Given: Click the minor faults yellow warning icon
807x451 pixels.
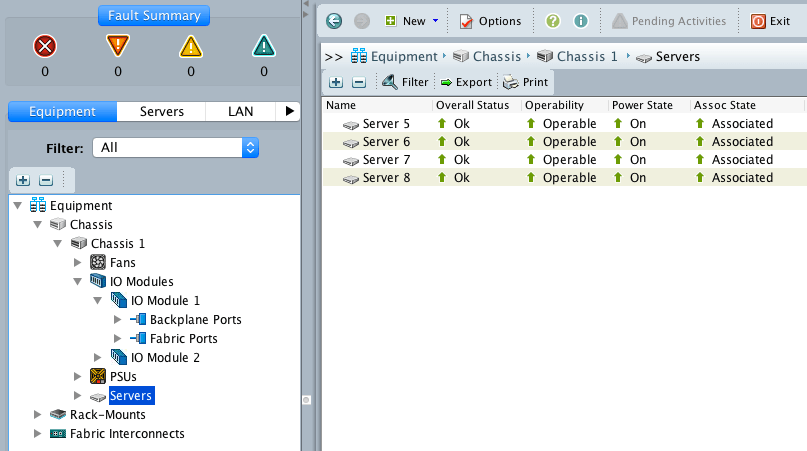Looking at the screenshot, I should [191, 47].
